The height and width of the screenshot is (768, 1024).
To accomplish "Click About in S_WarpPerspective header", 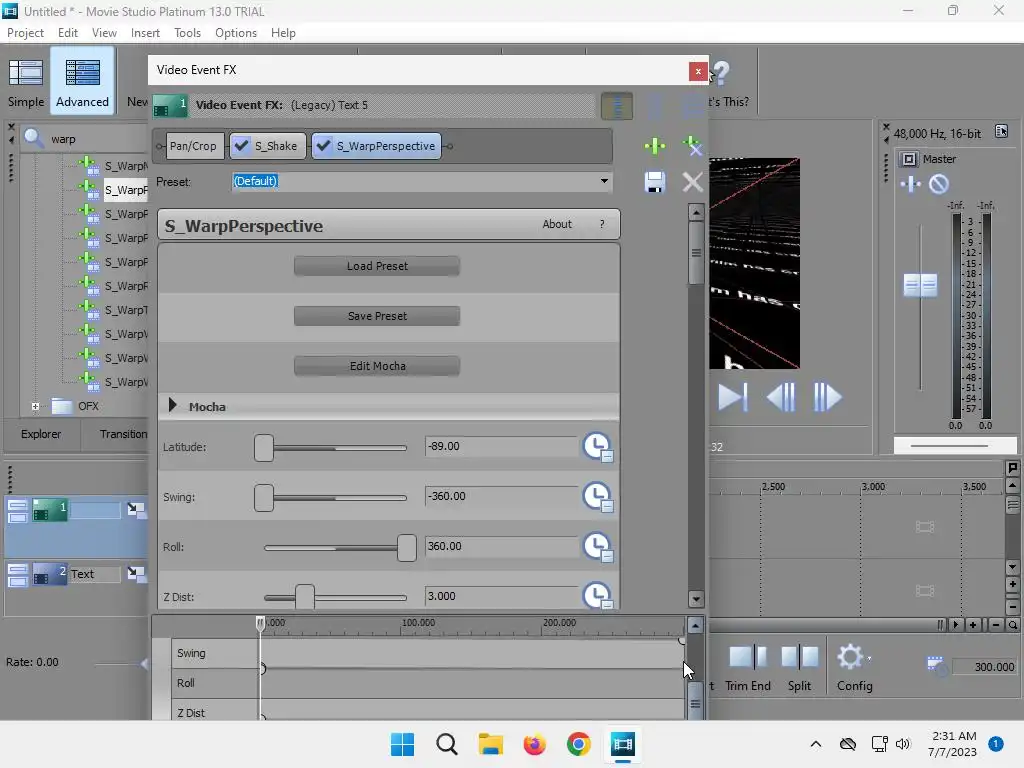I will coord(556,224).
